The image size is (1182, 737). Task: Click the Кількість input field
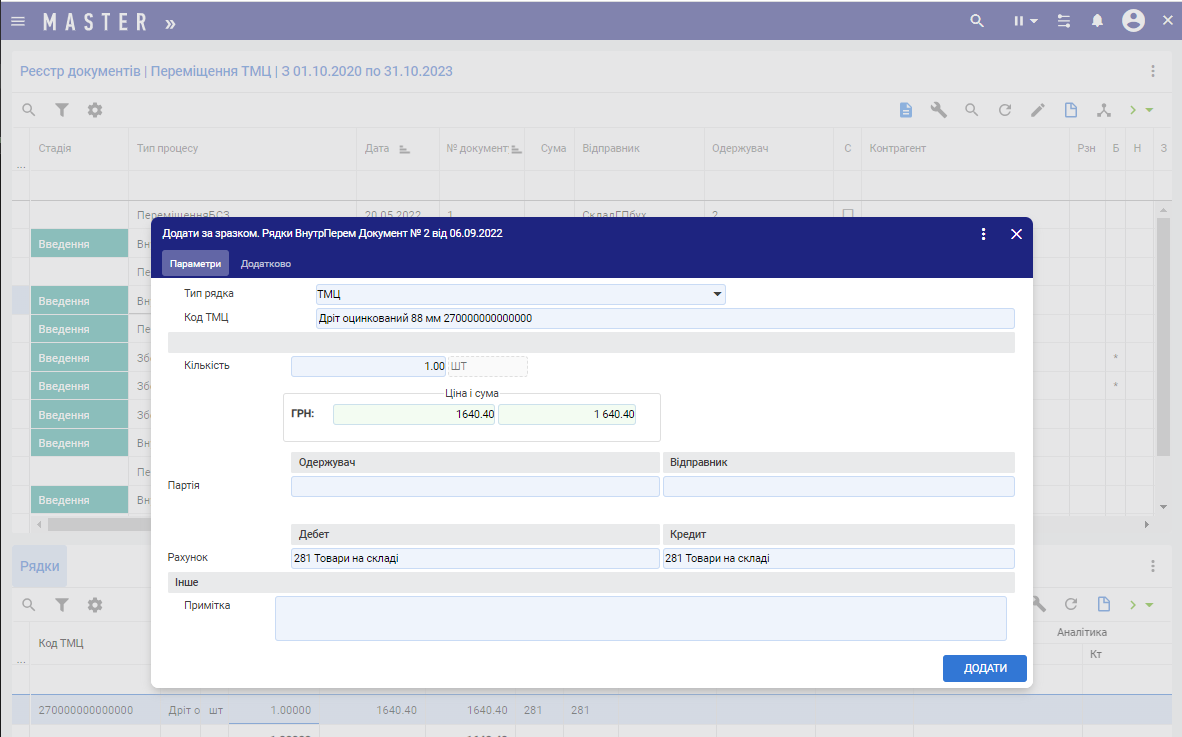[x=368, y=367]
